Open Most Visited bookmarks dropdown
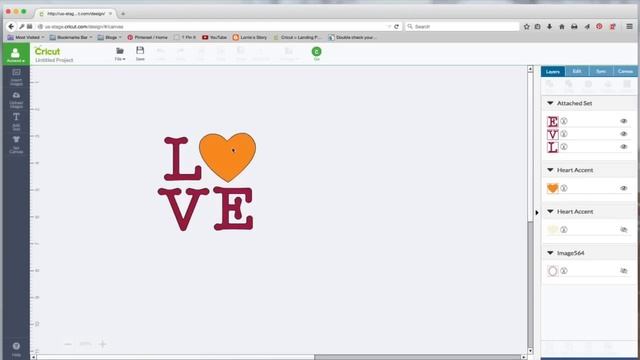 point(26,37)
